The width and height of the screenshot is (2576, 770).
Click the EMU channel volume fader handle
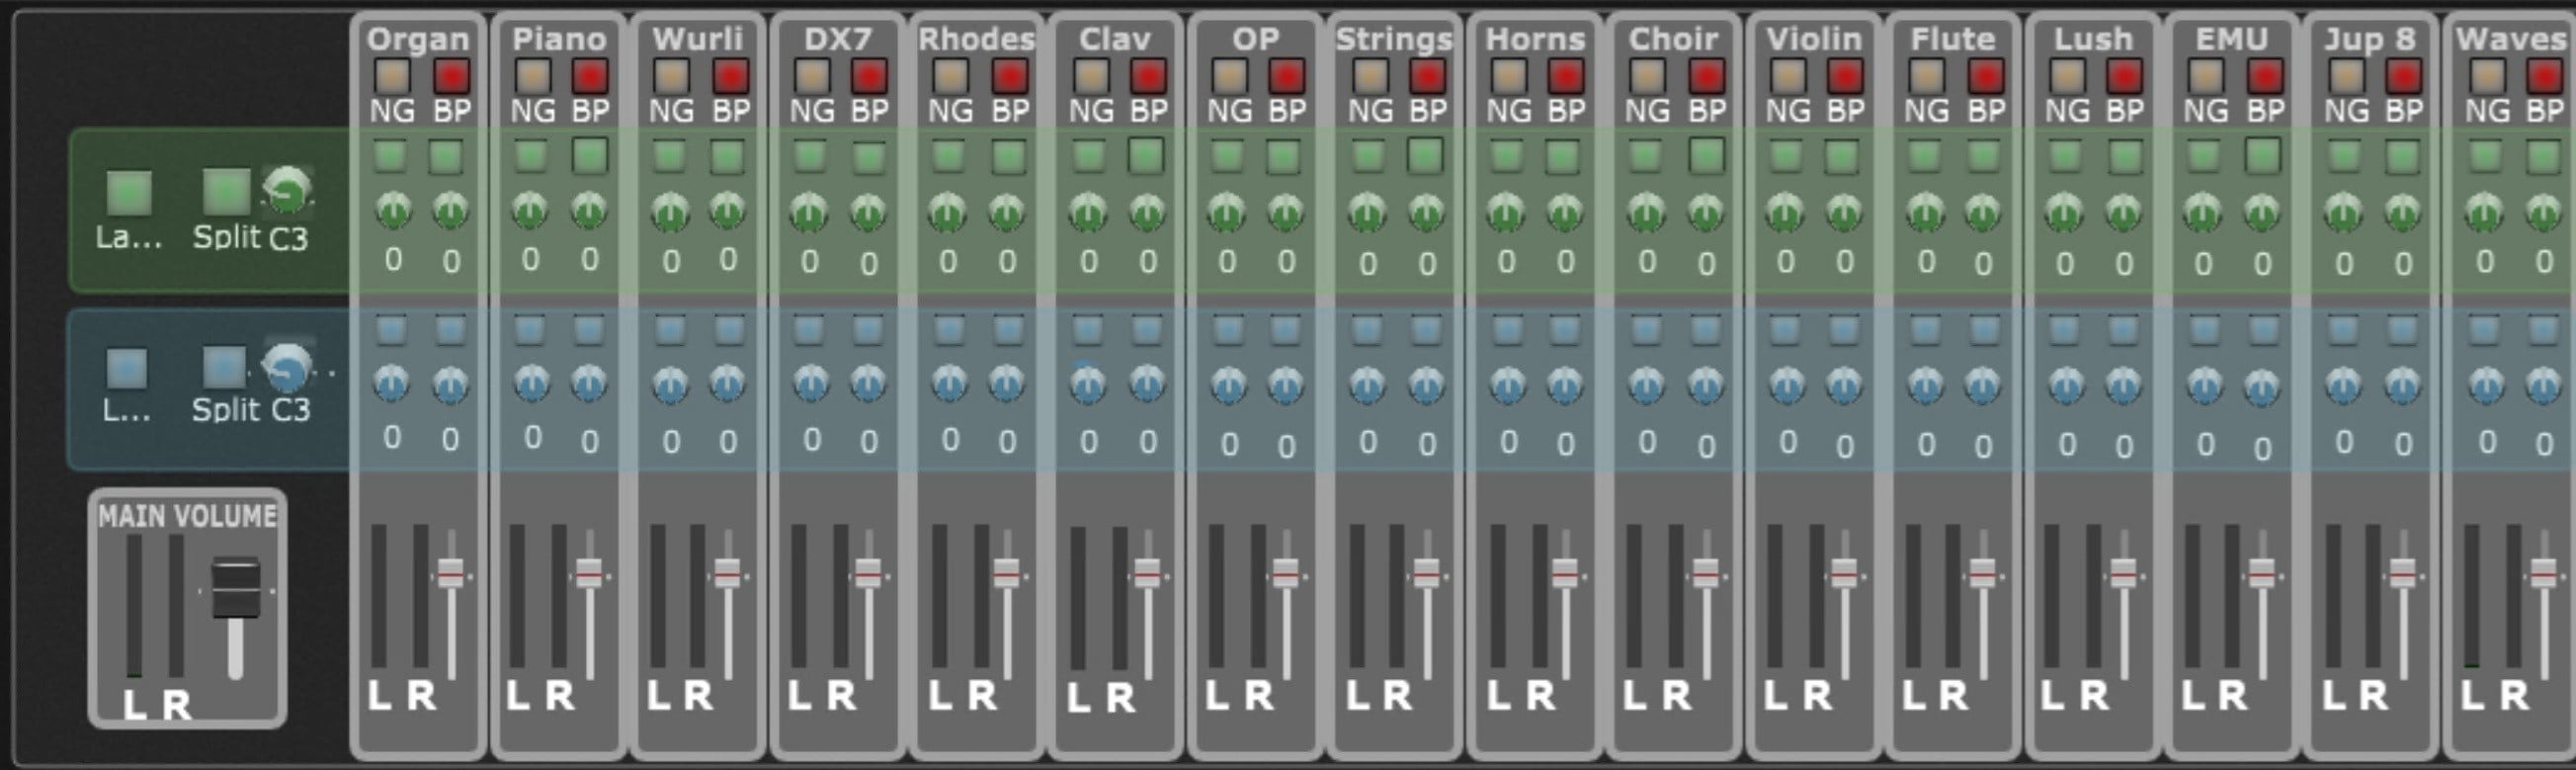[2261, 575]
